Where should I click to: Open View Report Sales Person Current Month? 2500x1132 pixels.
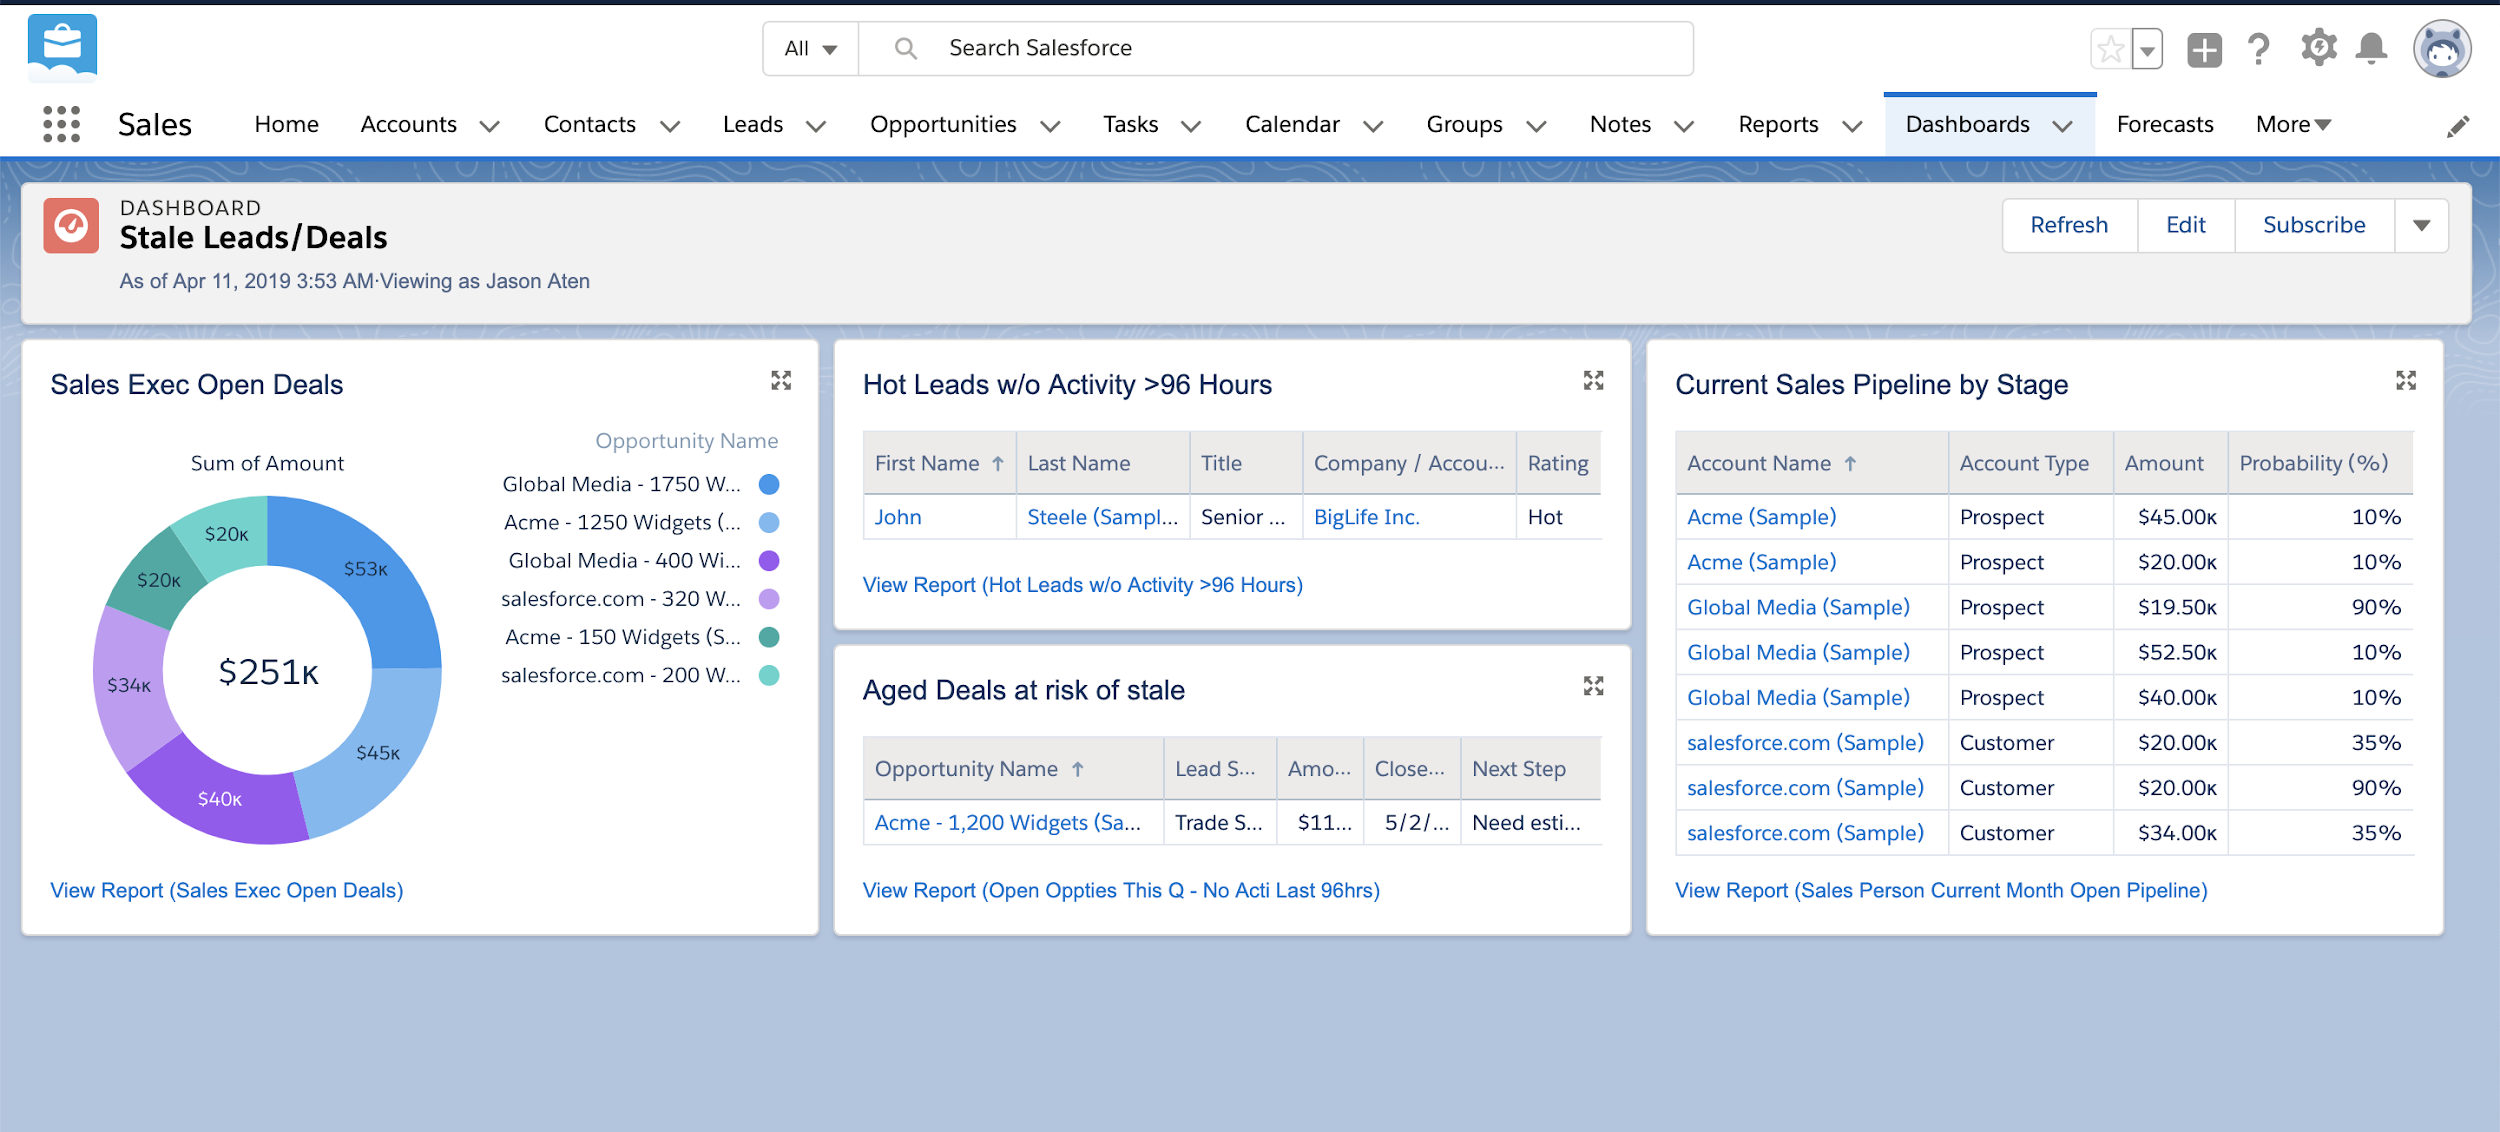point(1941,890)
